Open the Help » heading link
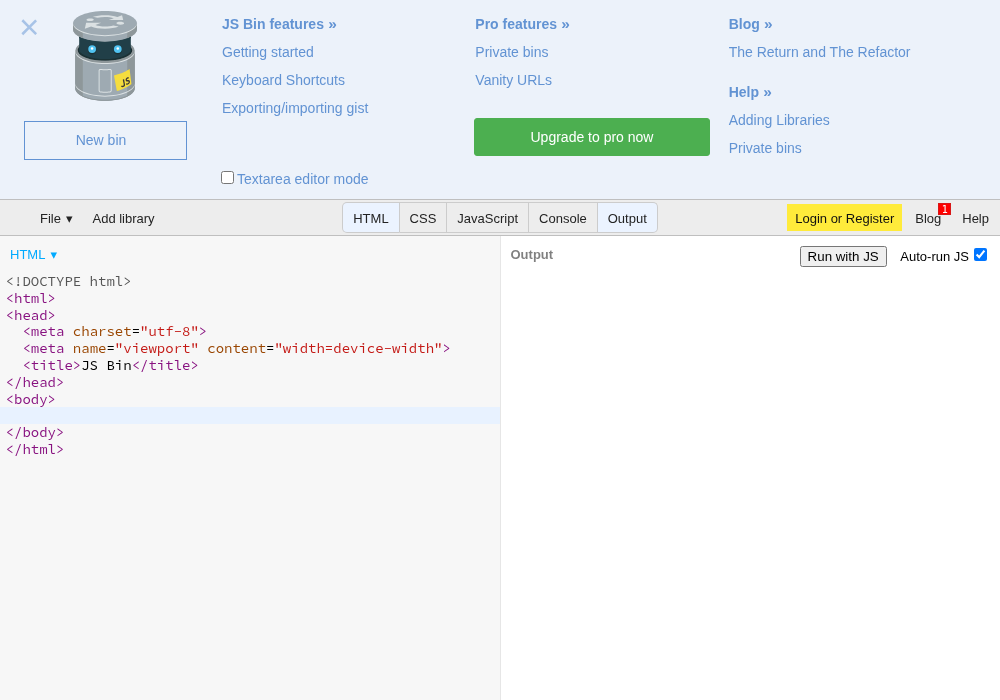1000x700 pixels. point(750,92)
